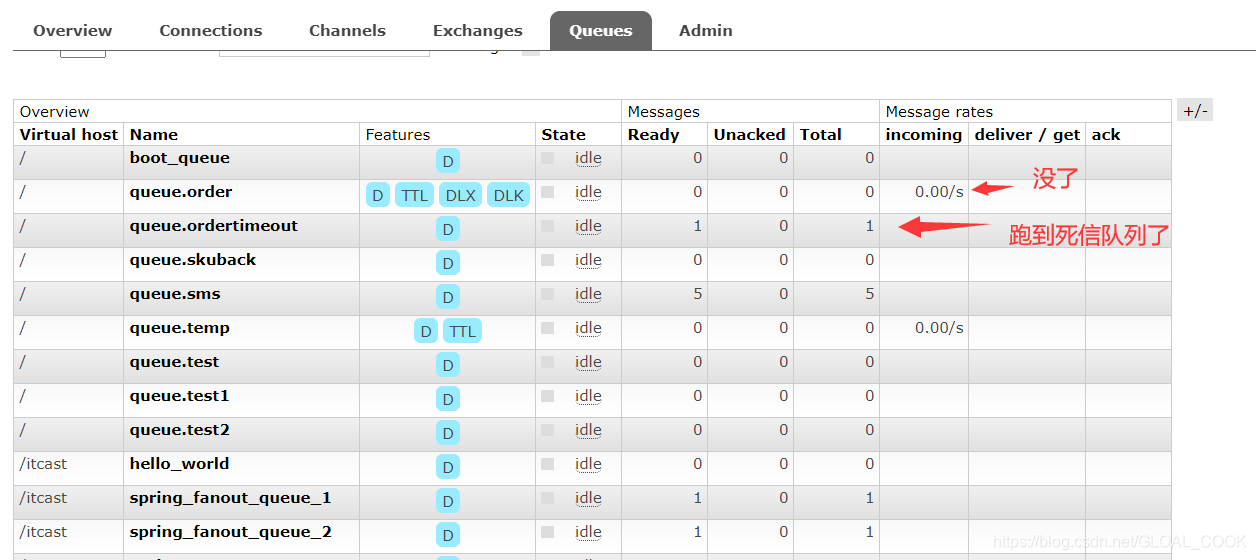This screenshot has height=560, width=1256.
Task: Click the state indicator square of hello_world
Action: click(x=547, y=464)
